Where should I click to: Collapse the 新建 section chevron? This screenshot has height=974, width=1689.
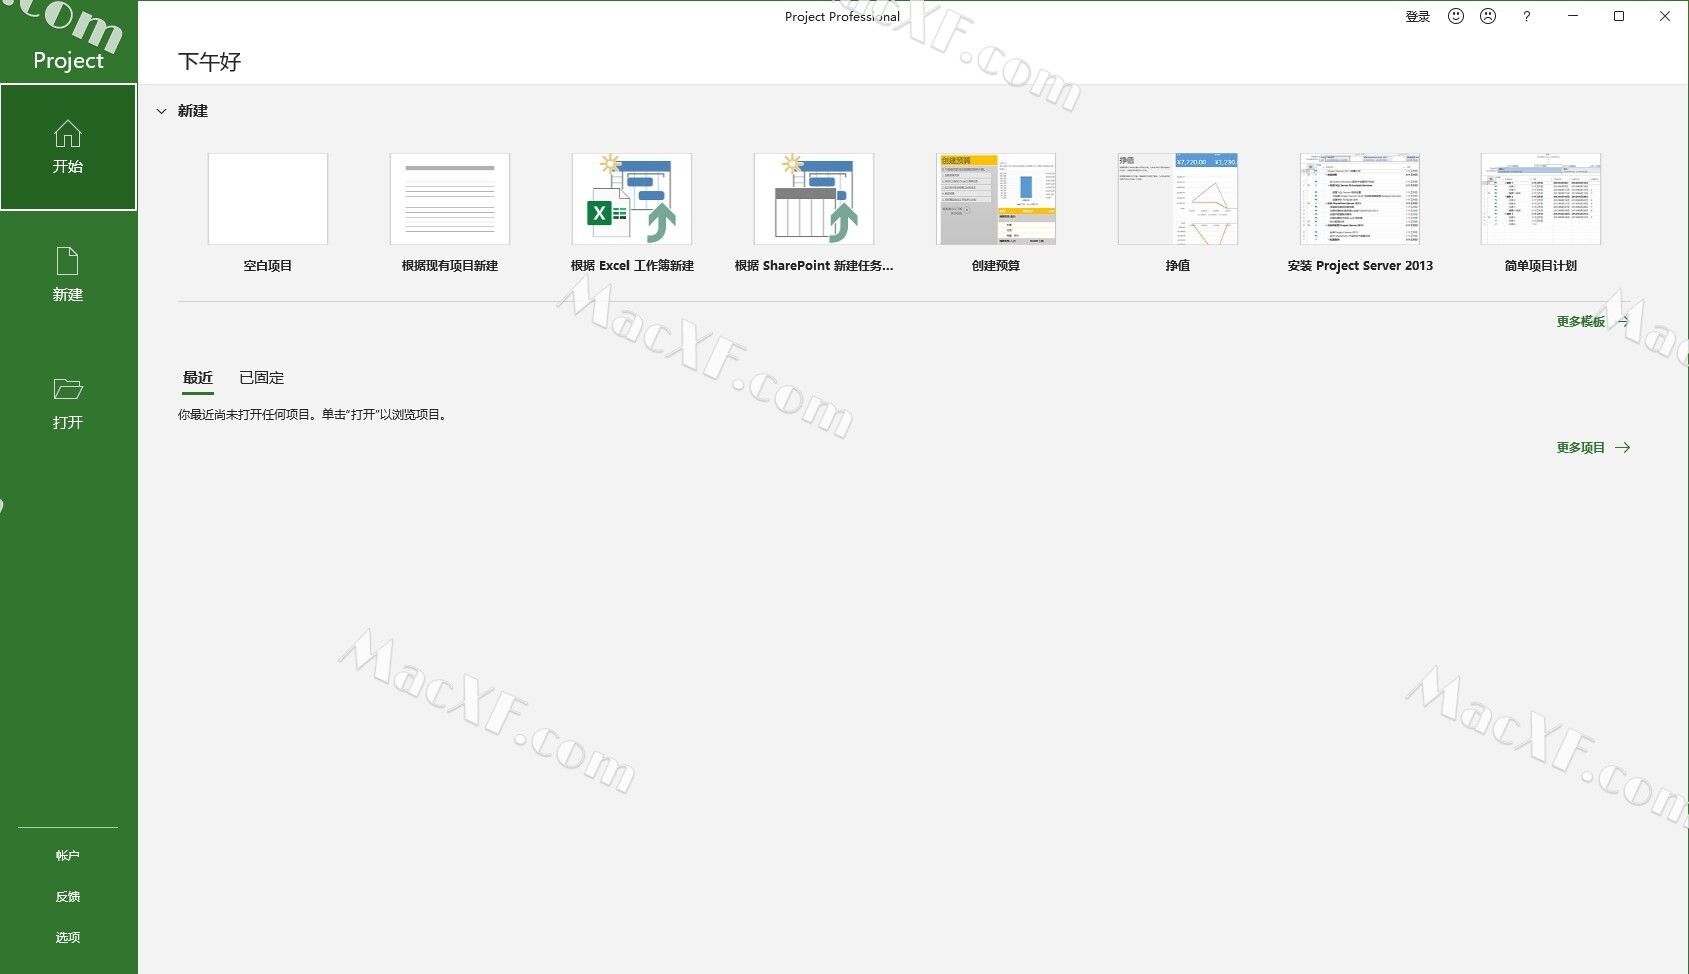(161, 111)
